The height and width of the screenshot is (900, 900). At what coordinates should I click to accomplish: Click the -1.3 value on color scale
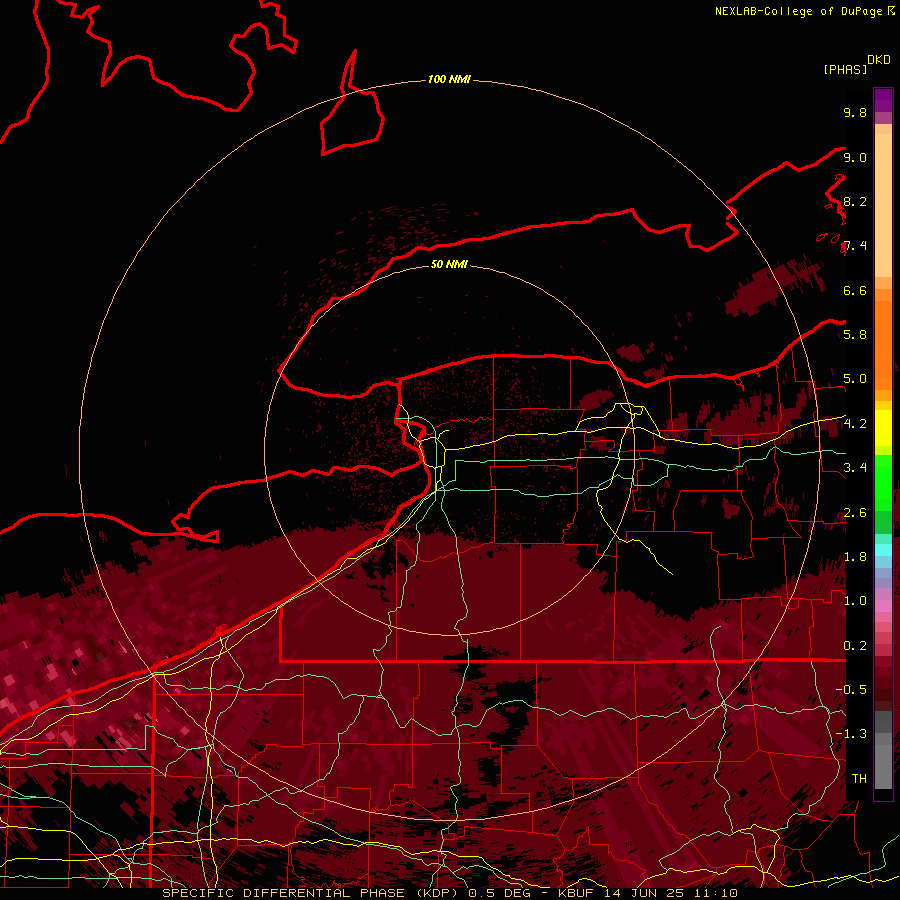tap(851, 734)
